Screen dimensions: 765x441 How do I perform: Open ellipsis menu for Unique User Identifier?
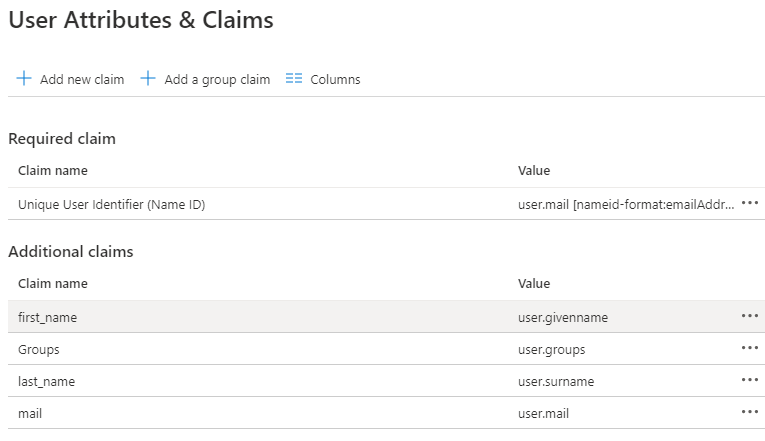point(750,203)
